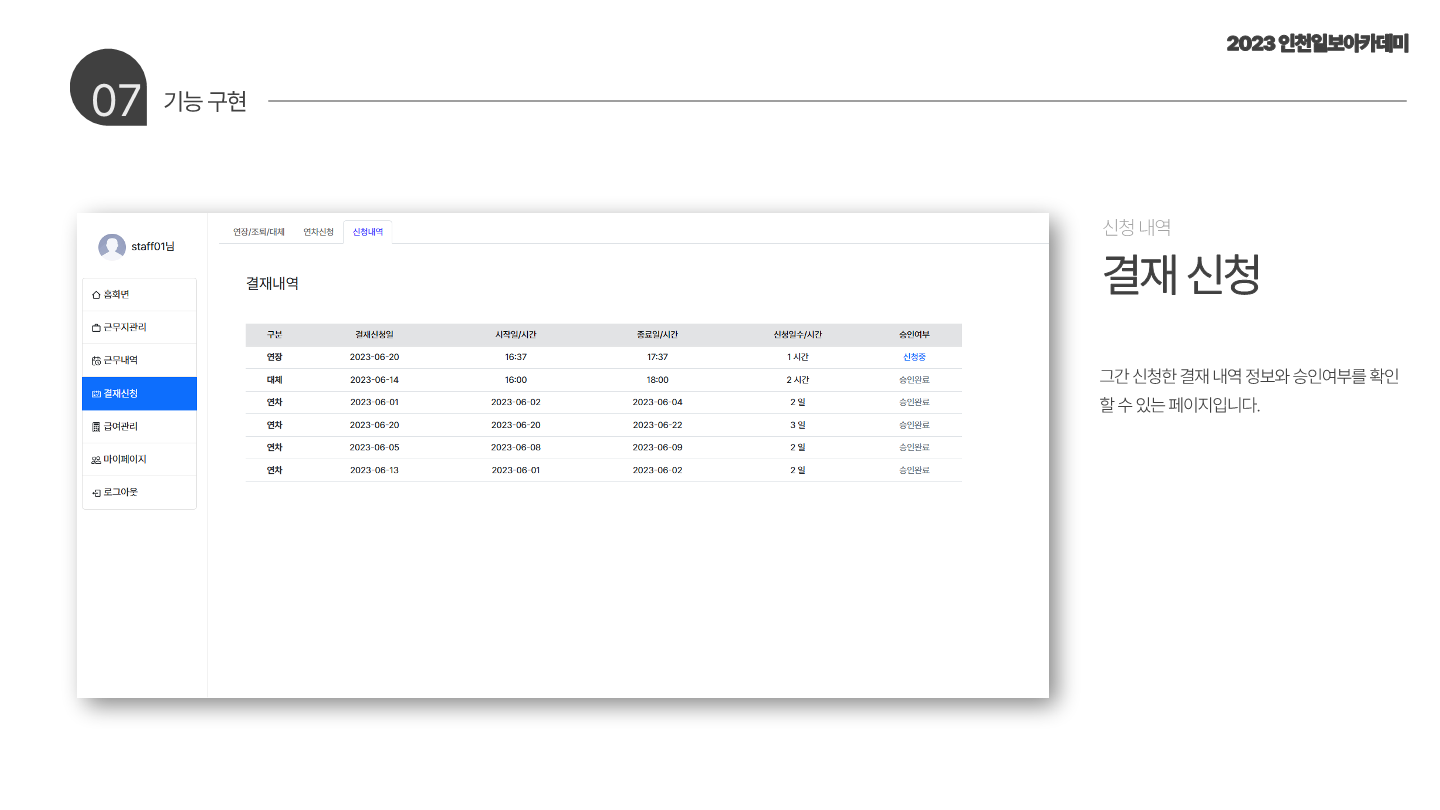Click the request date 2023-06-13 cell
1440x810 pixels.
[374, 470]
